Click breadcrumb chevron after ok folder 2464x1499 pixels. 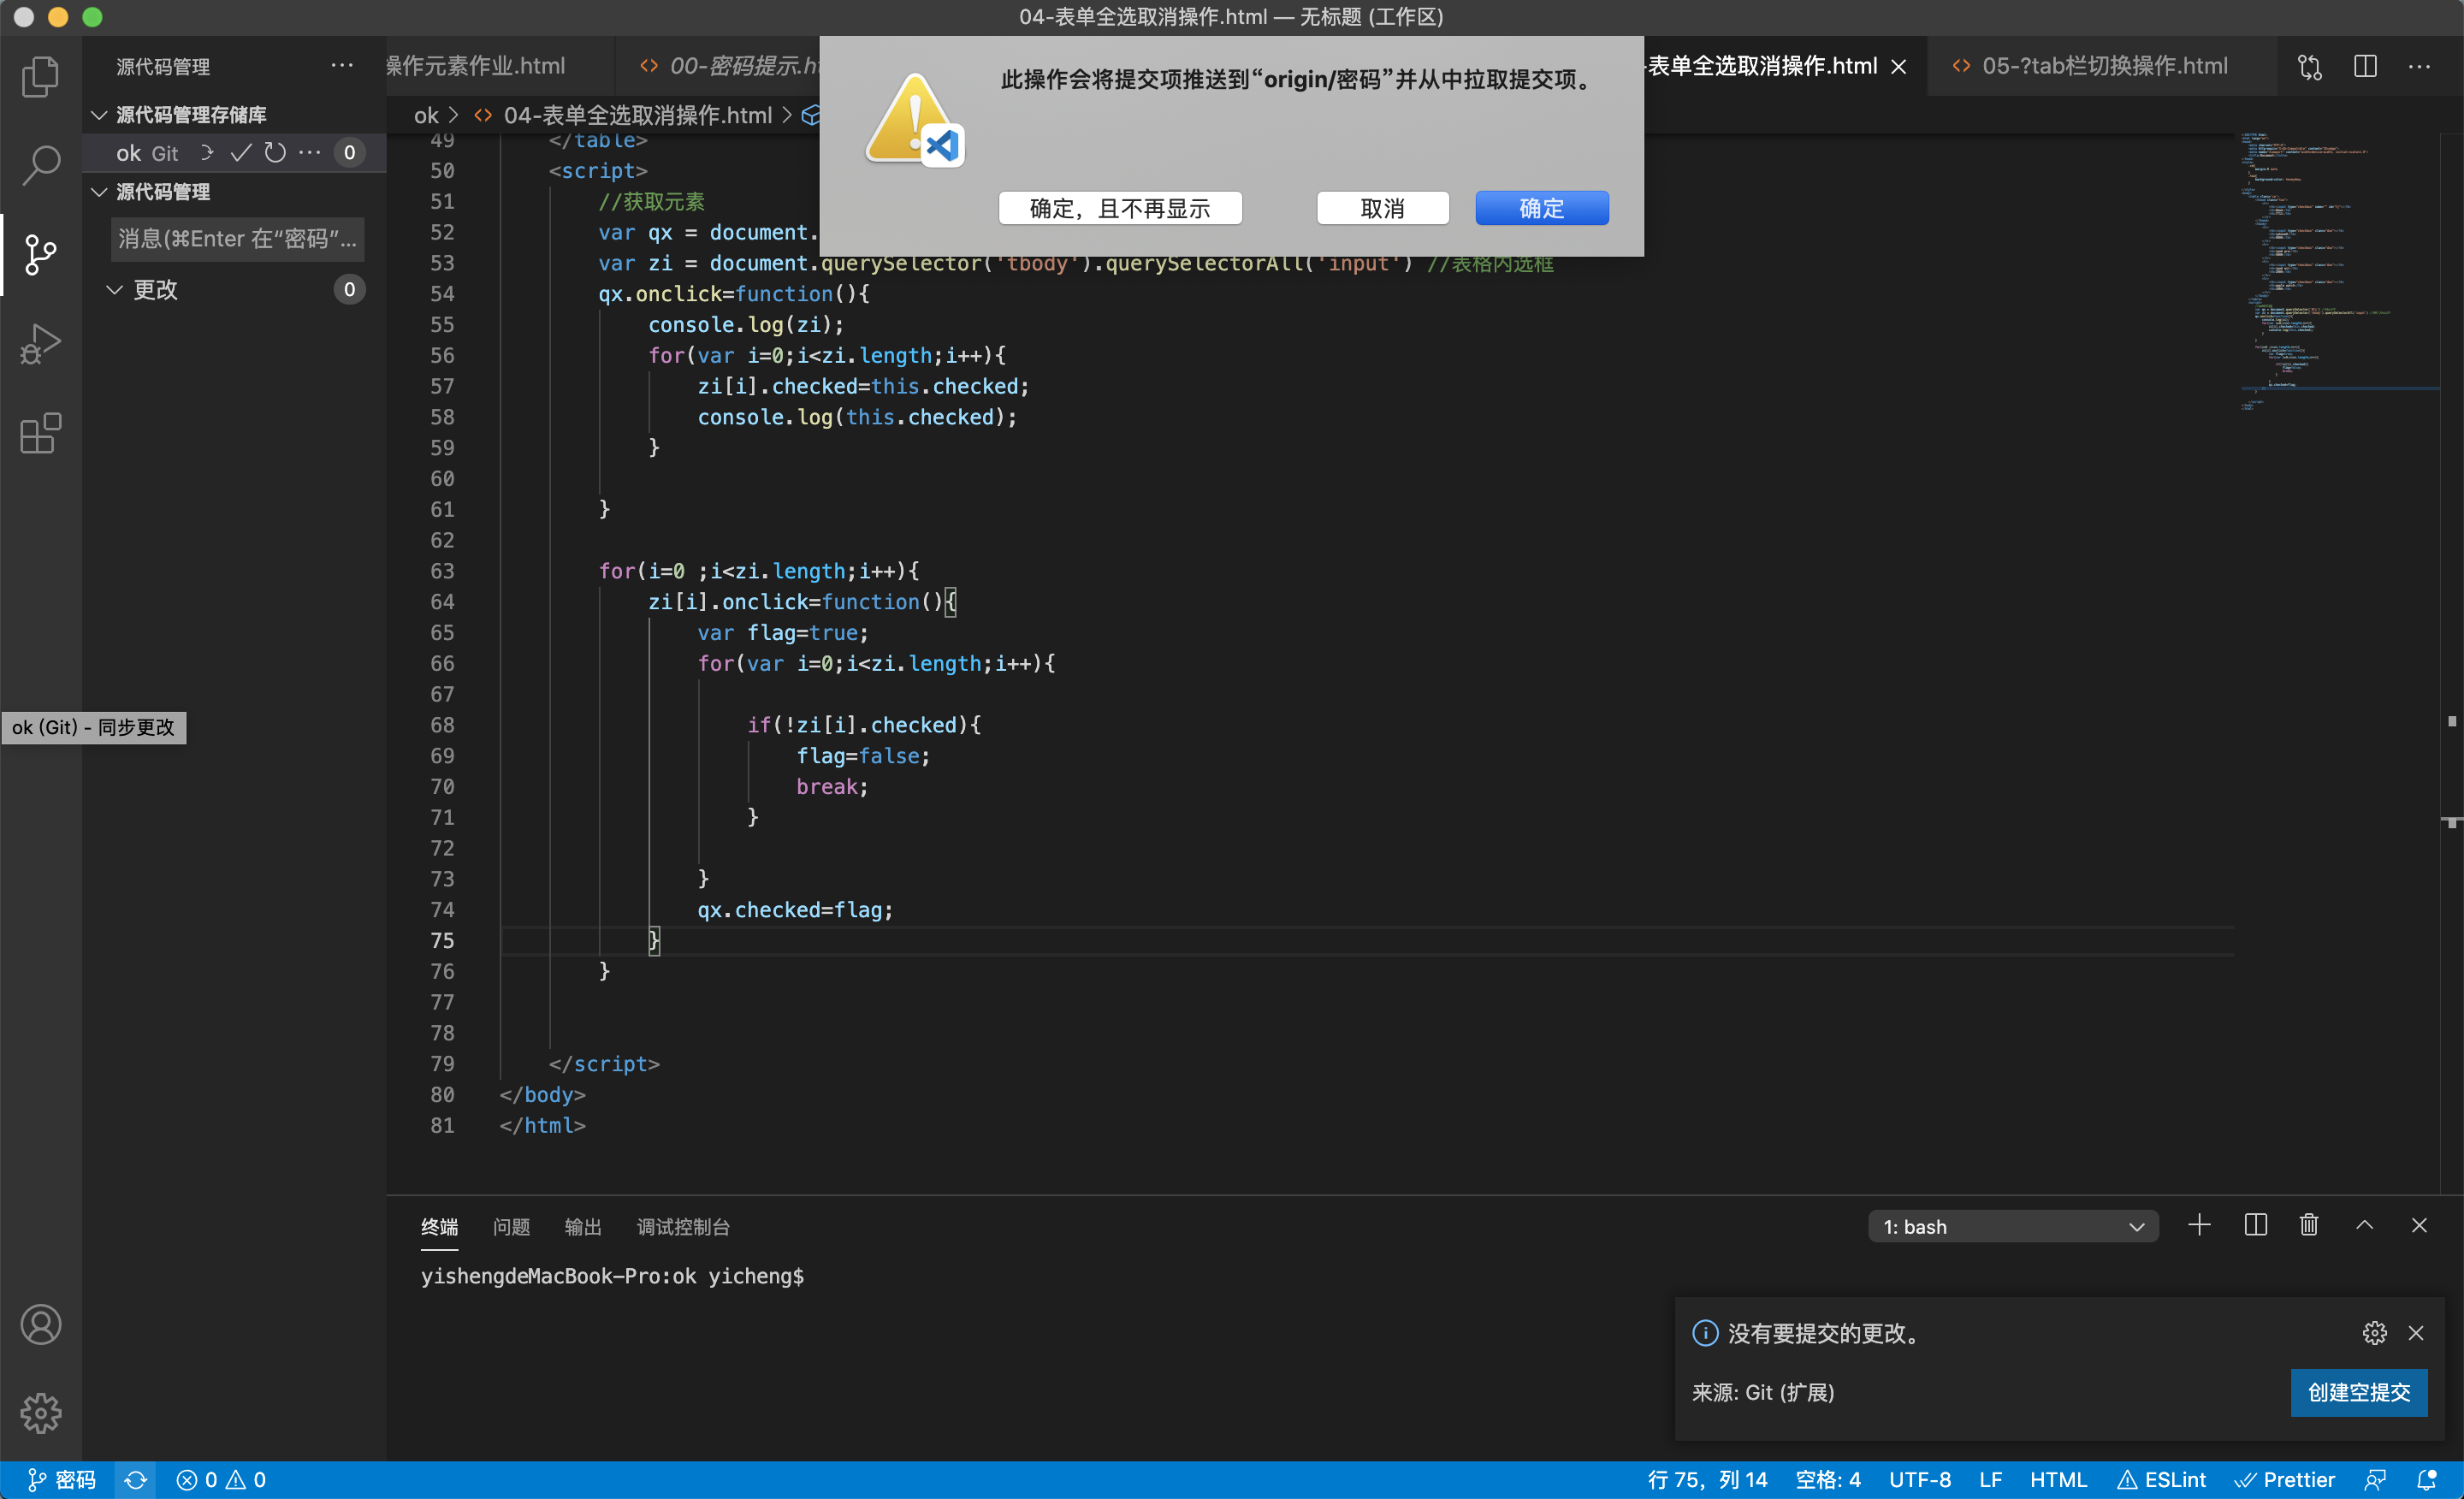click(x=454, y=116)
